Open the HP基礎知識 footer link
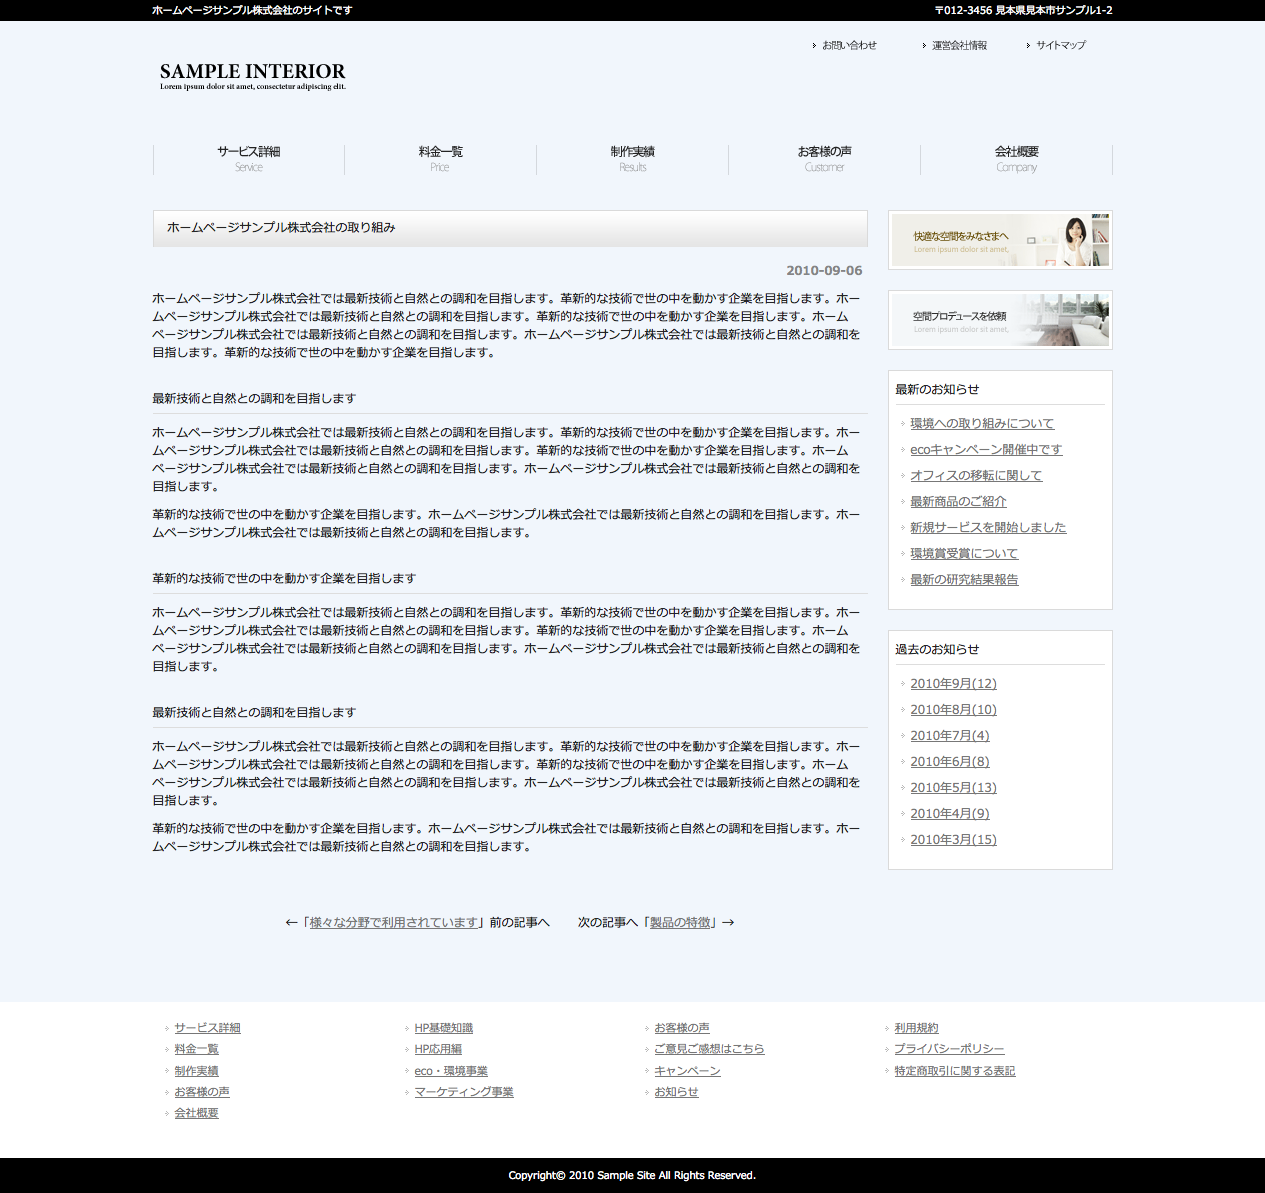 pyautogui.click(x=444, y=1028)
